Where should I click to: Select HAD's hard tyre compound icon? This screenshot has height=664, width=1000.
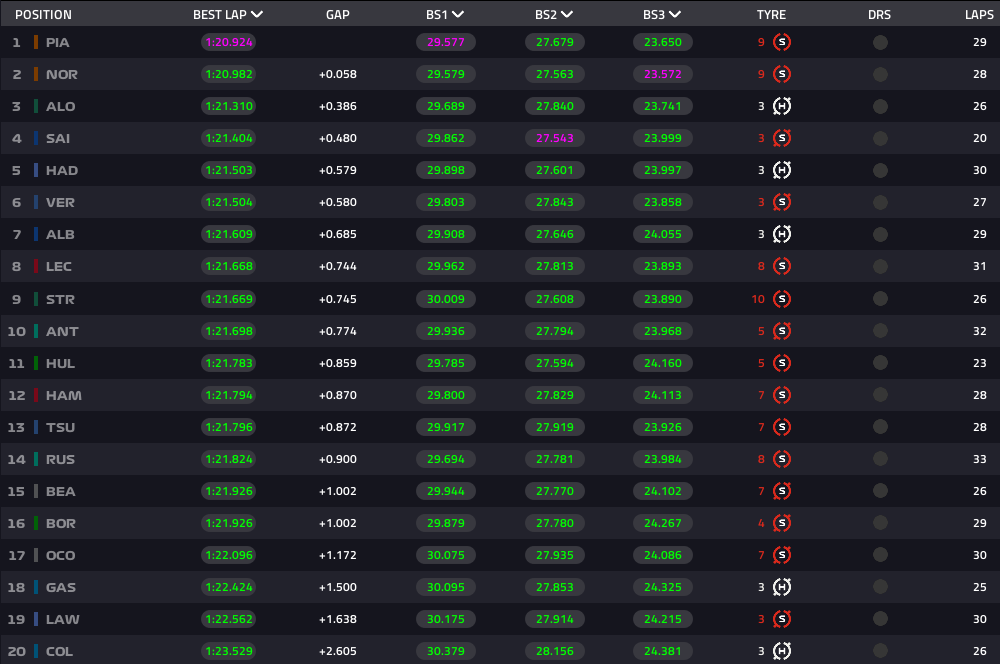pos(782,170)
